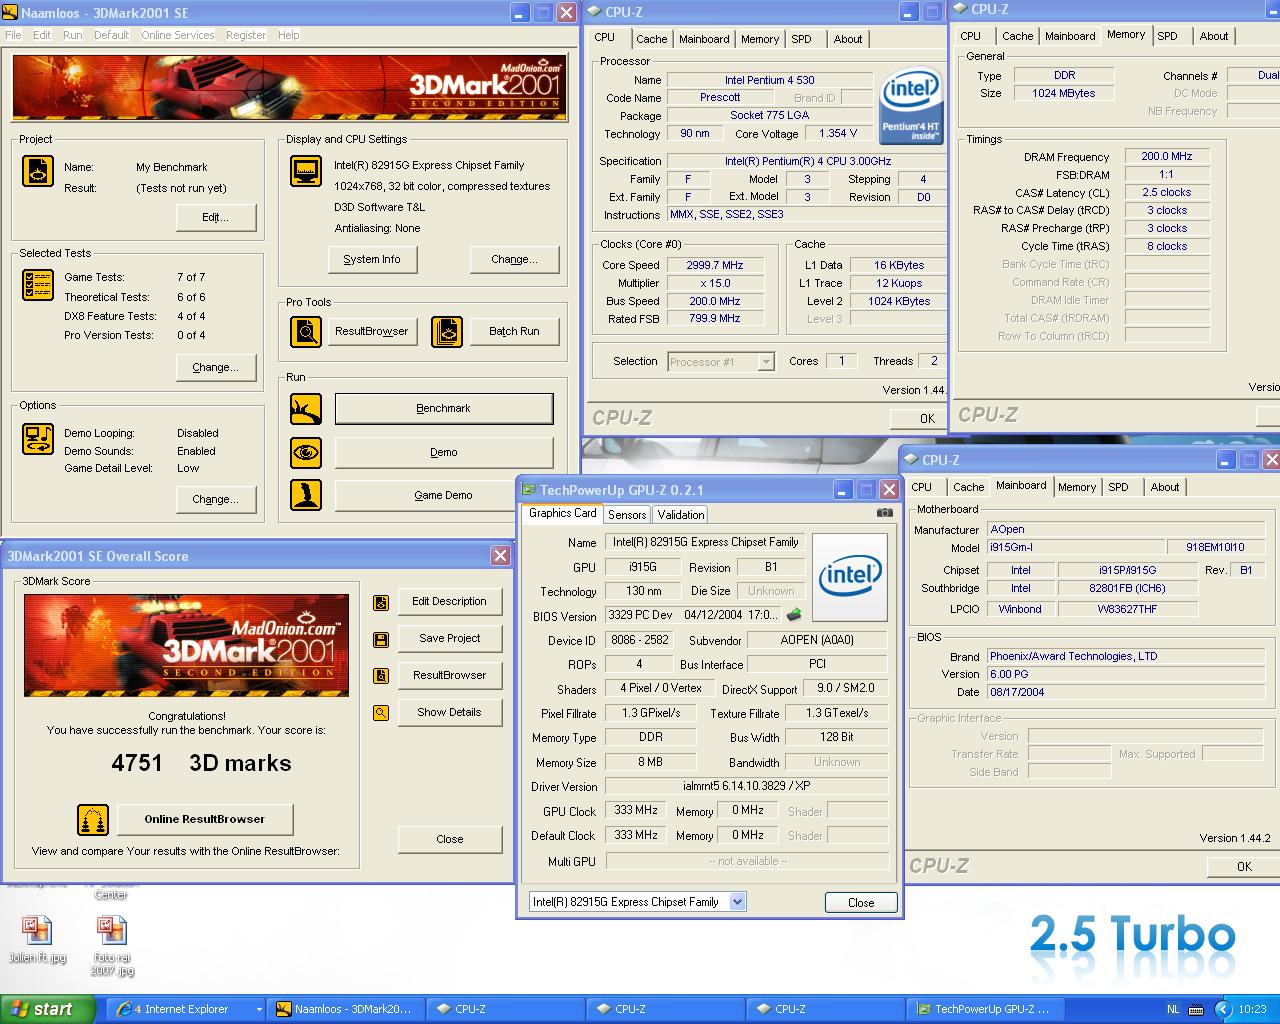Click the Core Speed value 2999.7 MHz
This screenshot has width=1280, height=1024.
click(x=715, y=265)
